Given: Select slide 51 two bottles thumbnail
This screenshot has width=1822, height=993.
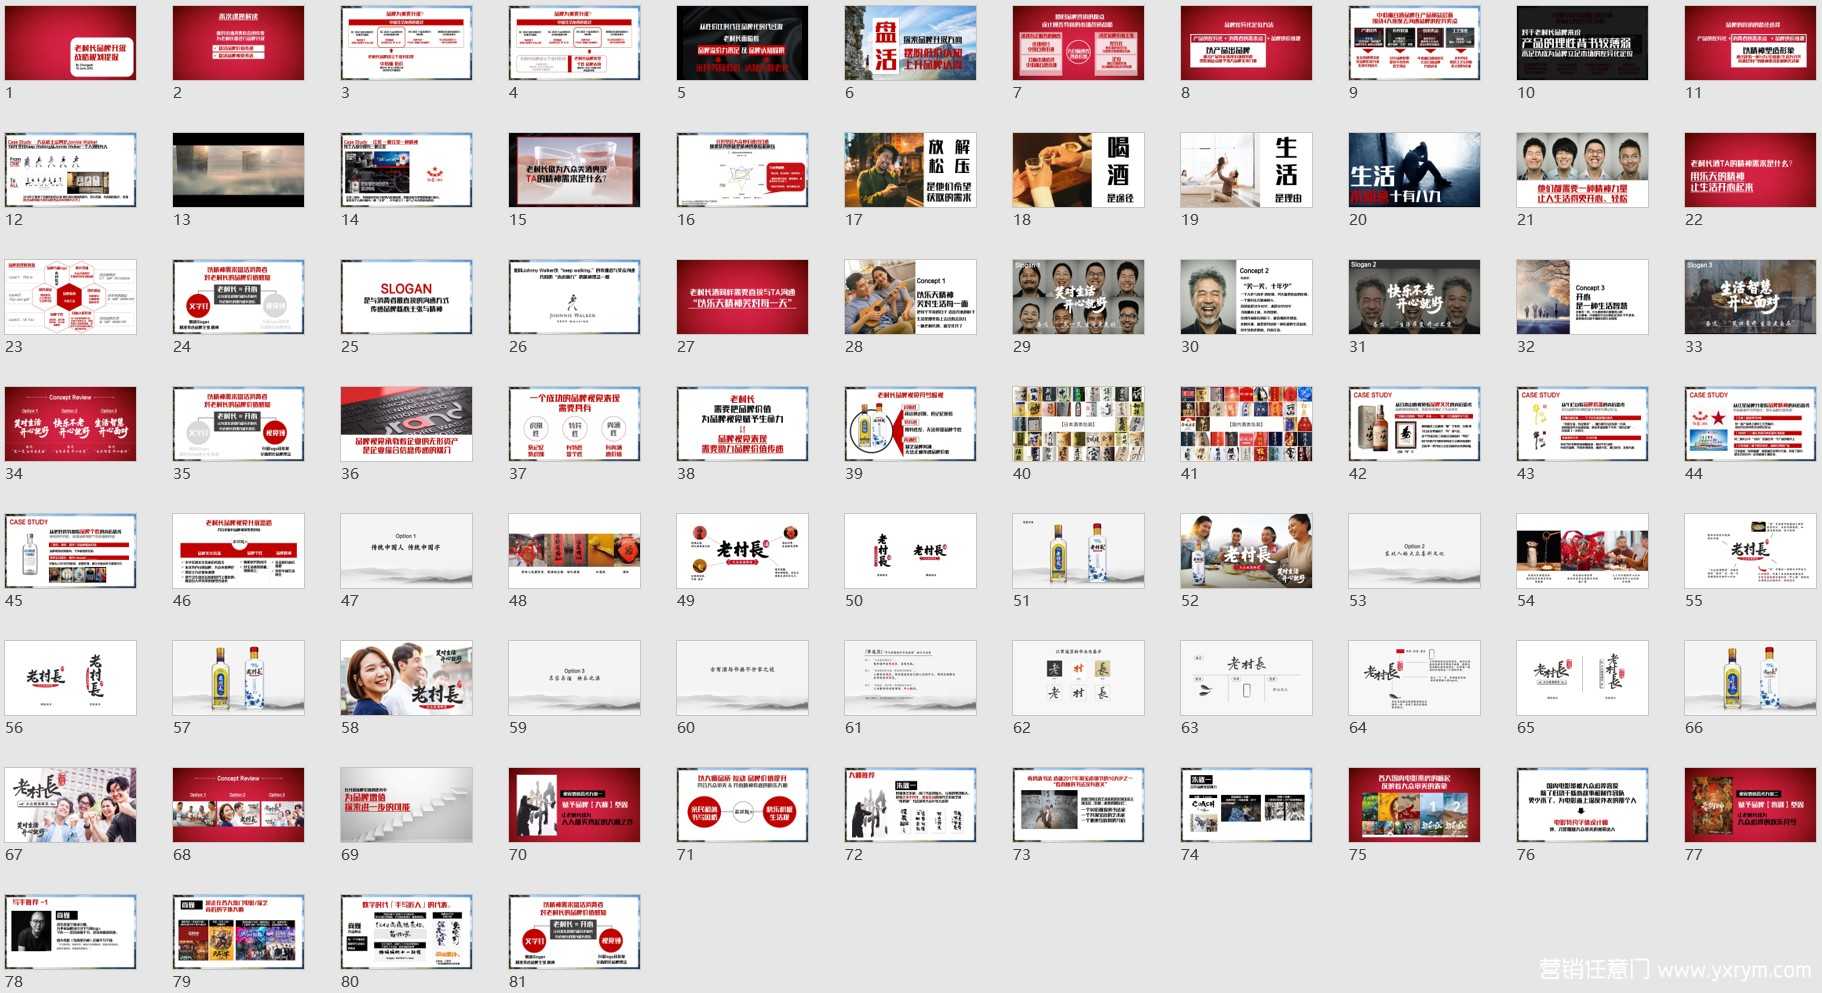Looking at the screenshot, I should click(1078, 551).
